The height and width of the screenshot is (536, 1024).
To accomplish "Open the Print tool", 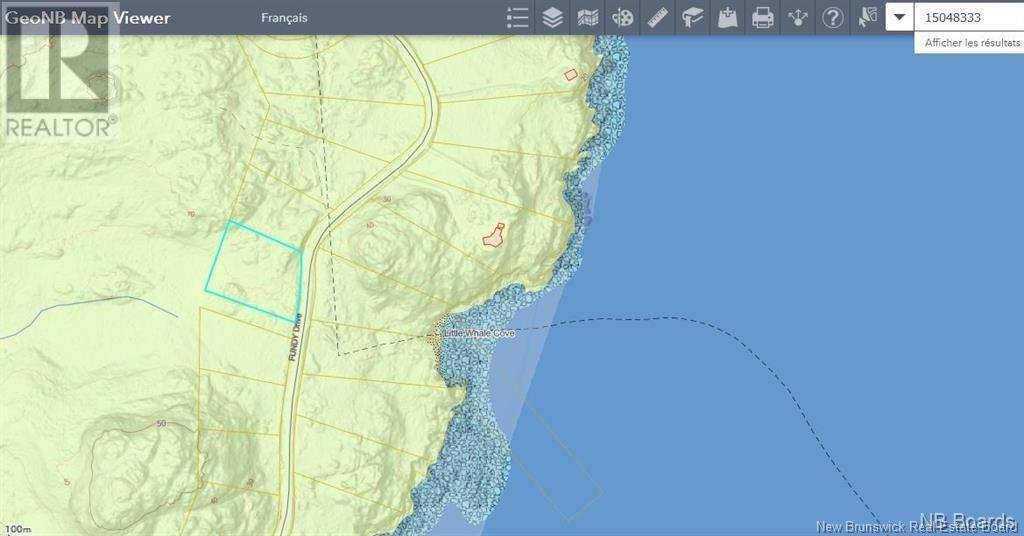I will tap(762, 18).
